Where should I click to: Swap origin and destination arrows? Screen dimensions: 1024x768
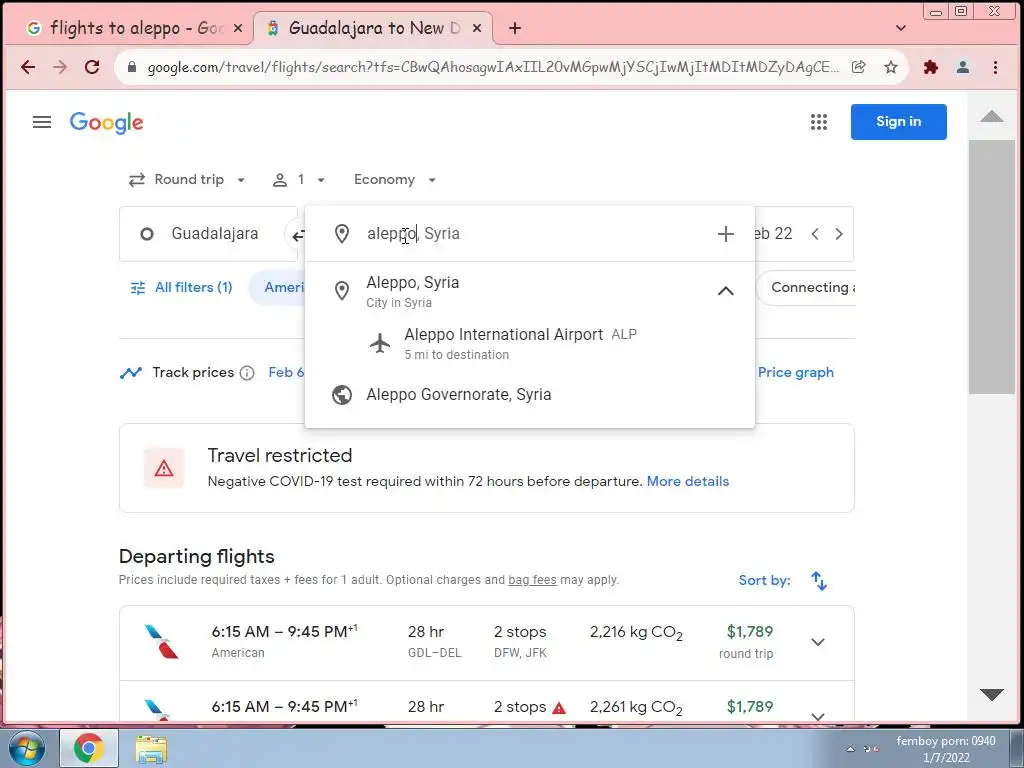click(297, 234)
